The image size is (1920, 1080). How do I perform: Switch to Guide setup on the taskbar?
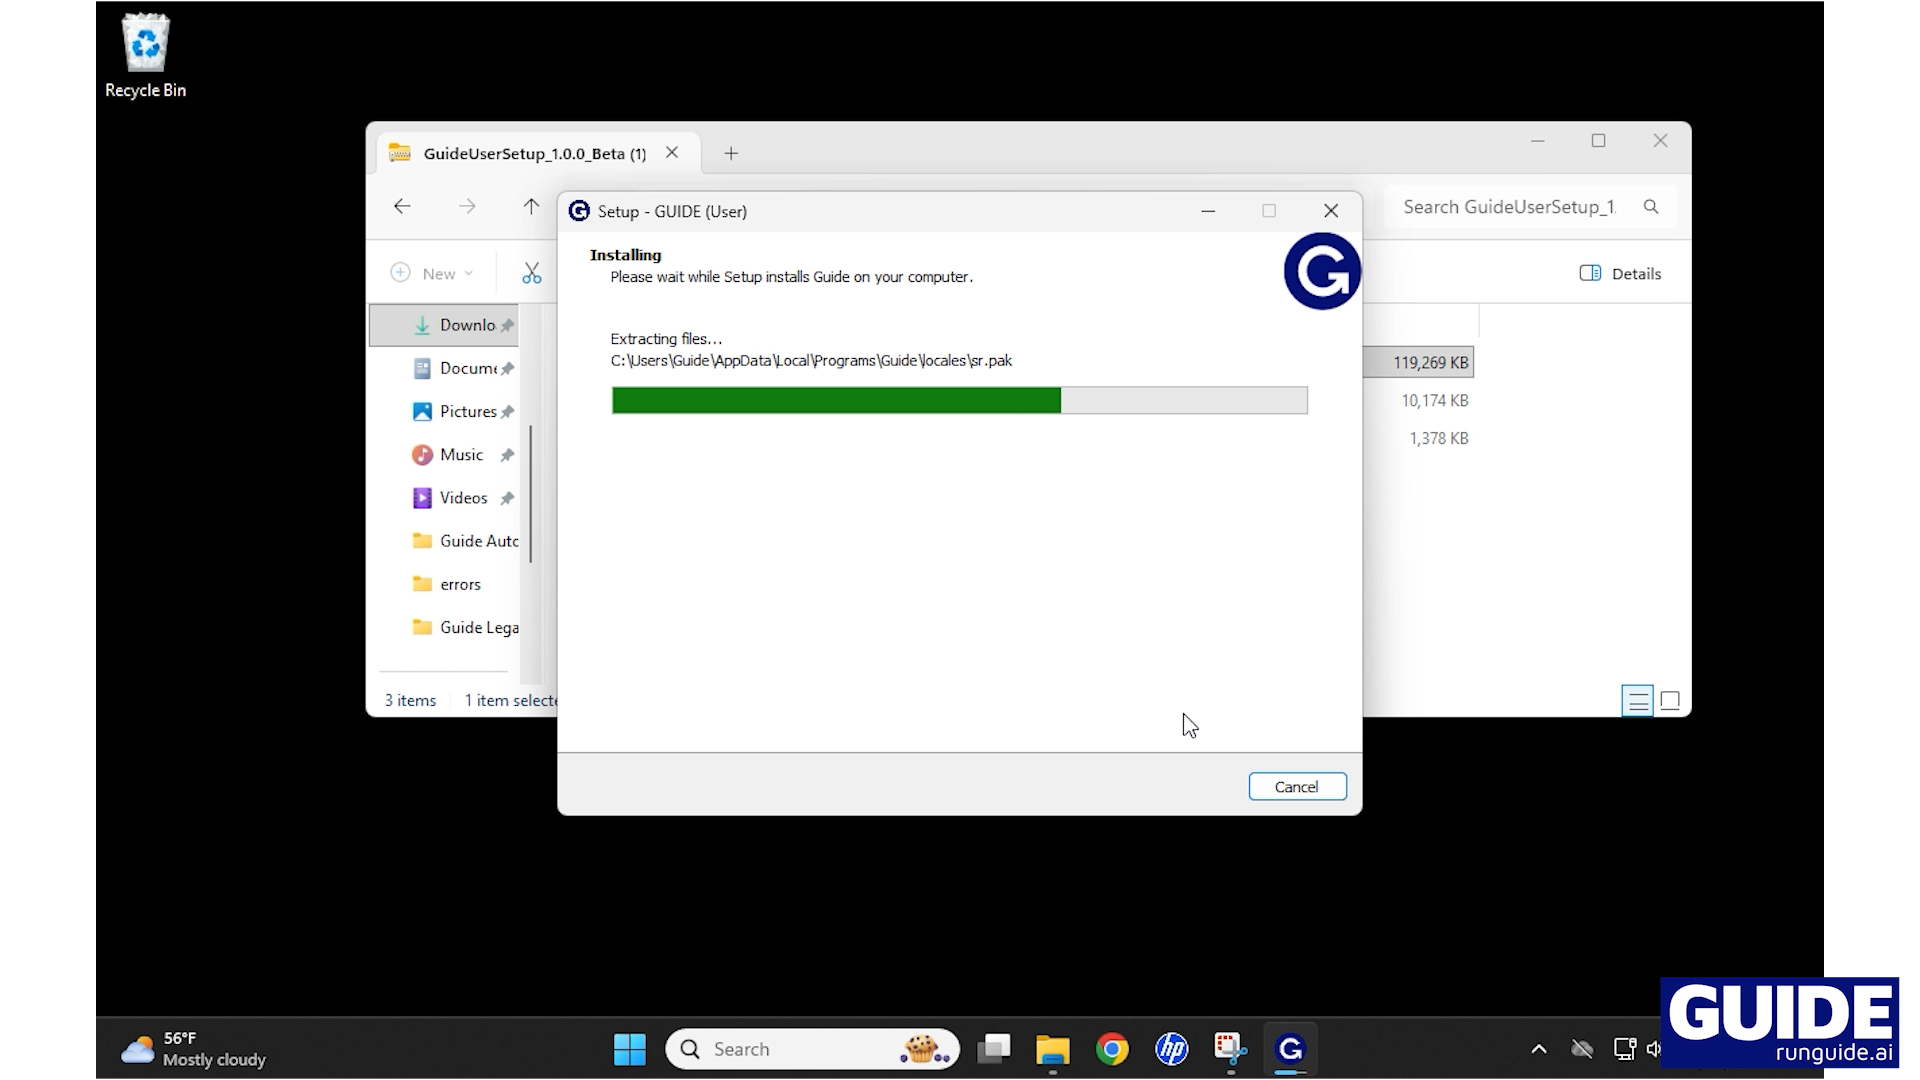click(x=1290, y=1049)
